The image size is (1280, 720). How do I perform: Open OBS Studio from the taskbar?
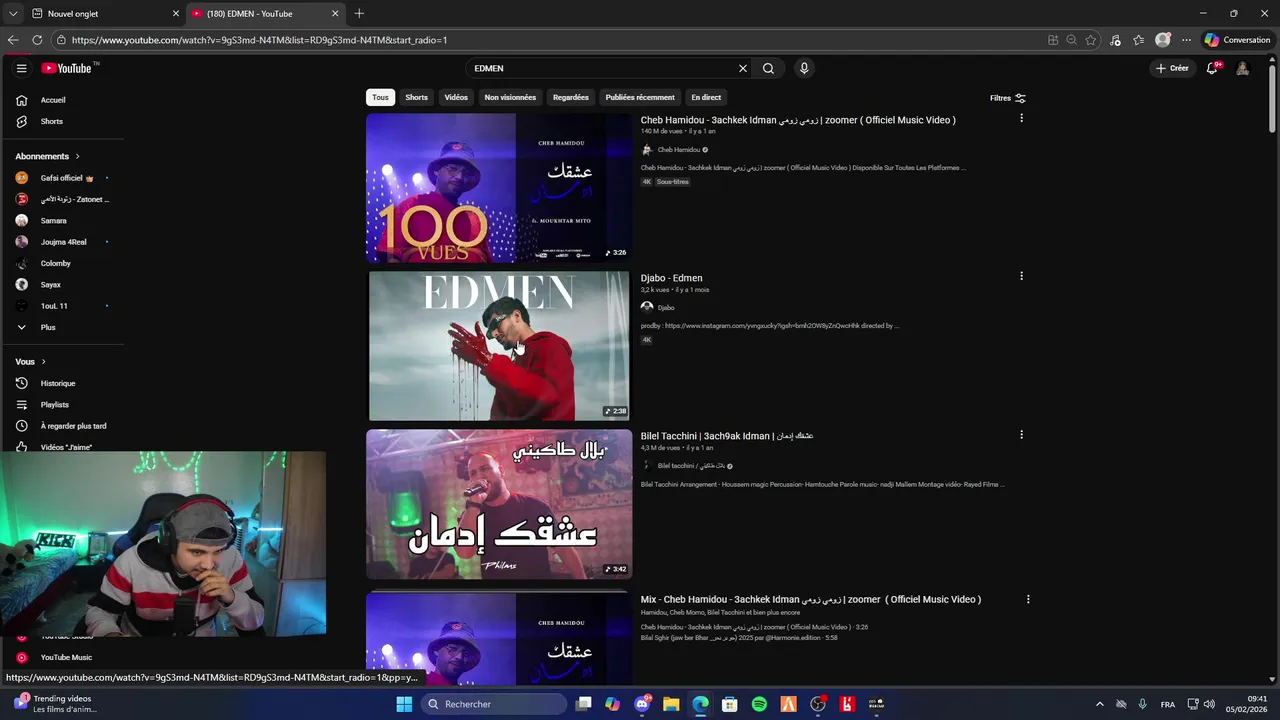pos(818,704)
